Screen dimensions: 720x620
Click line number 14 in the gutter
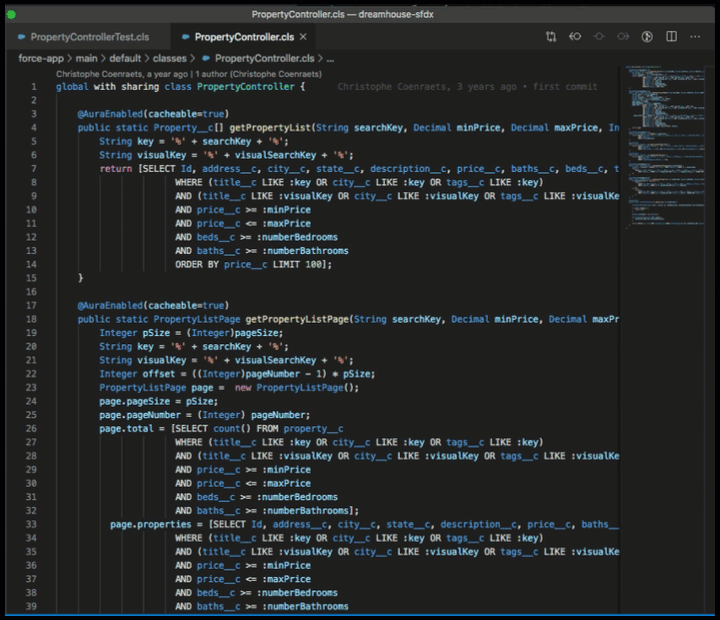click(x=31, y=265)
